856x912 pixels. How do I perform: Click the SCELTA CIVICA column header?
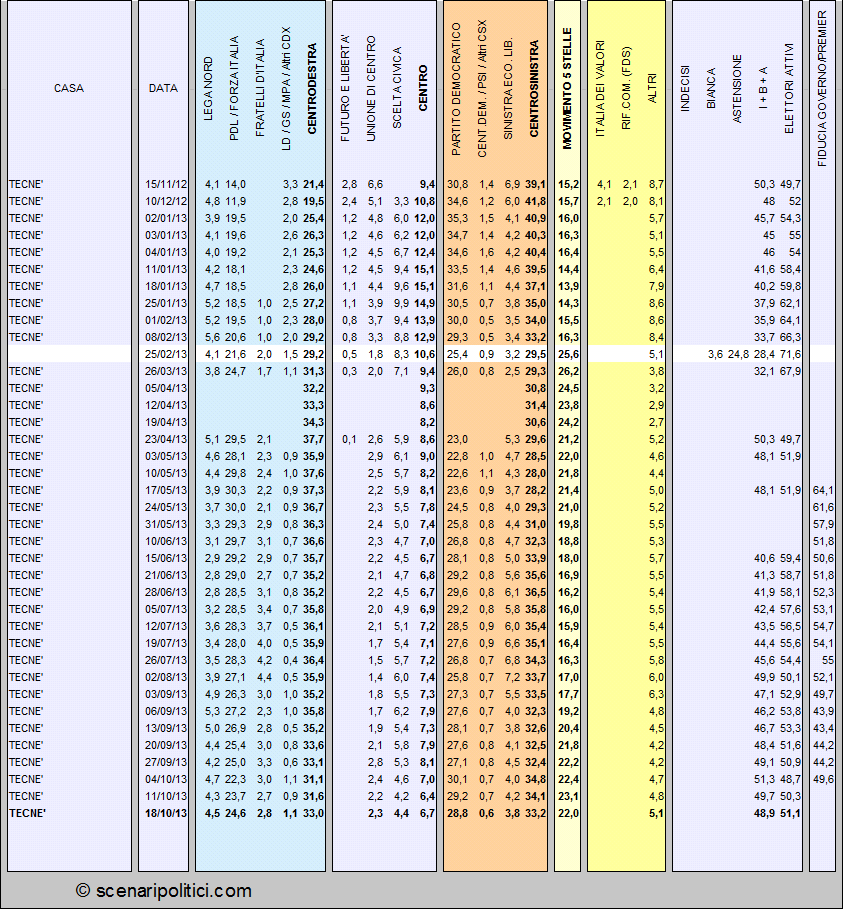(x=397, y=88)
